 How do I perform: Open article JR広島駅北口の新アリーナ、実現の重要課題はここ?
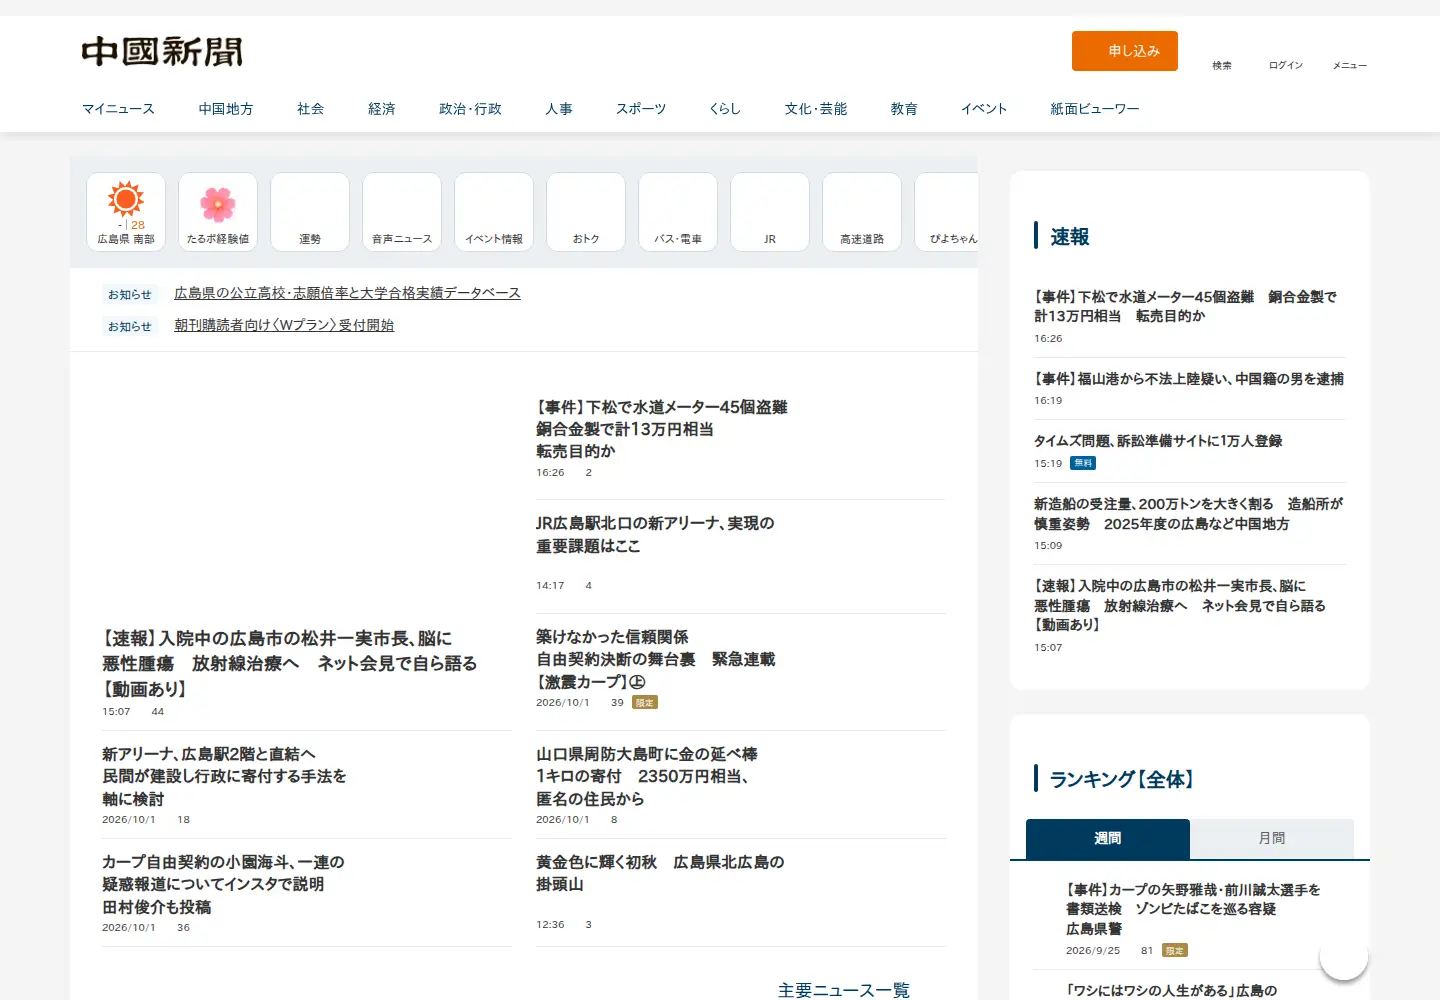coord(655,535)
